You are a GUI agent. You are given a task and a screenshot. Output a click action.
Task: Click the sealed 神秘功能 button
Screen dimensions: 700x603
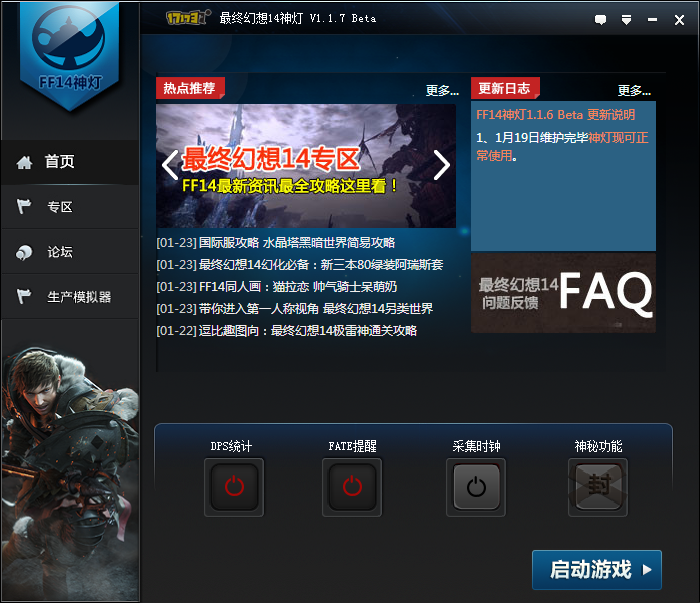598,487
